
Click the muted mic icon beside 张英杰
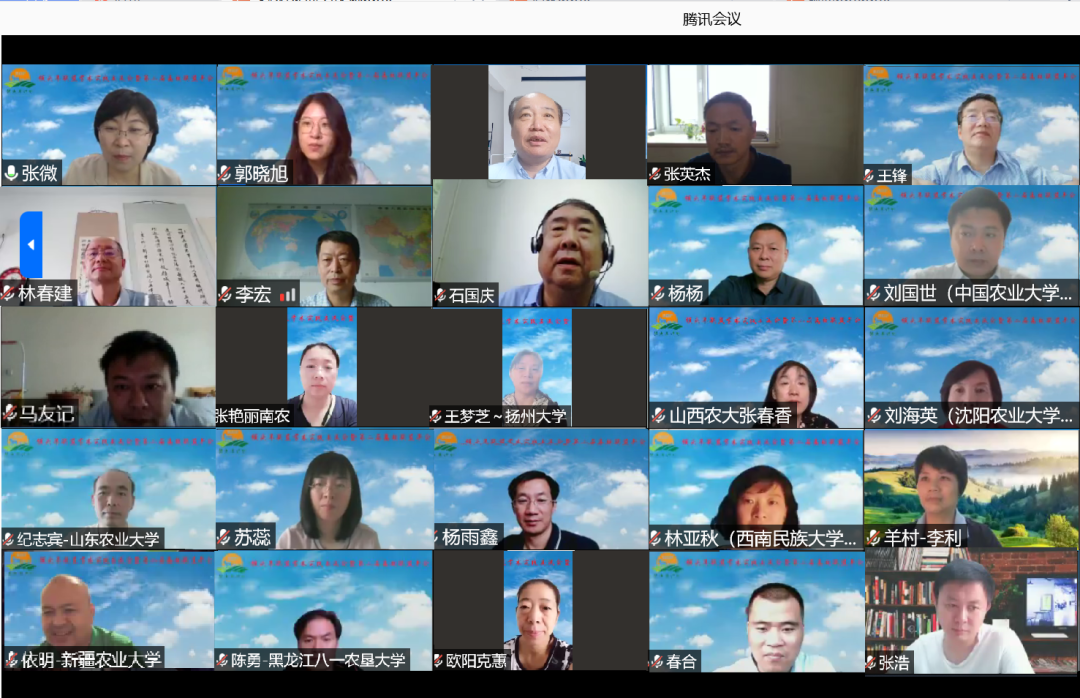coord(655,174)
